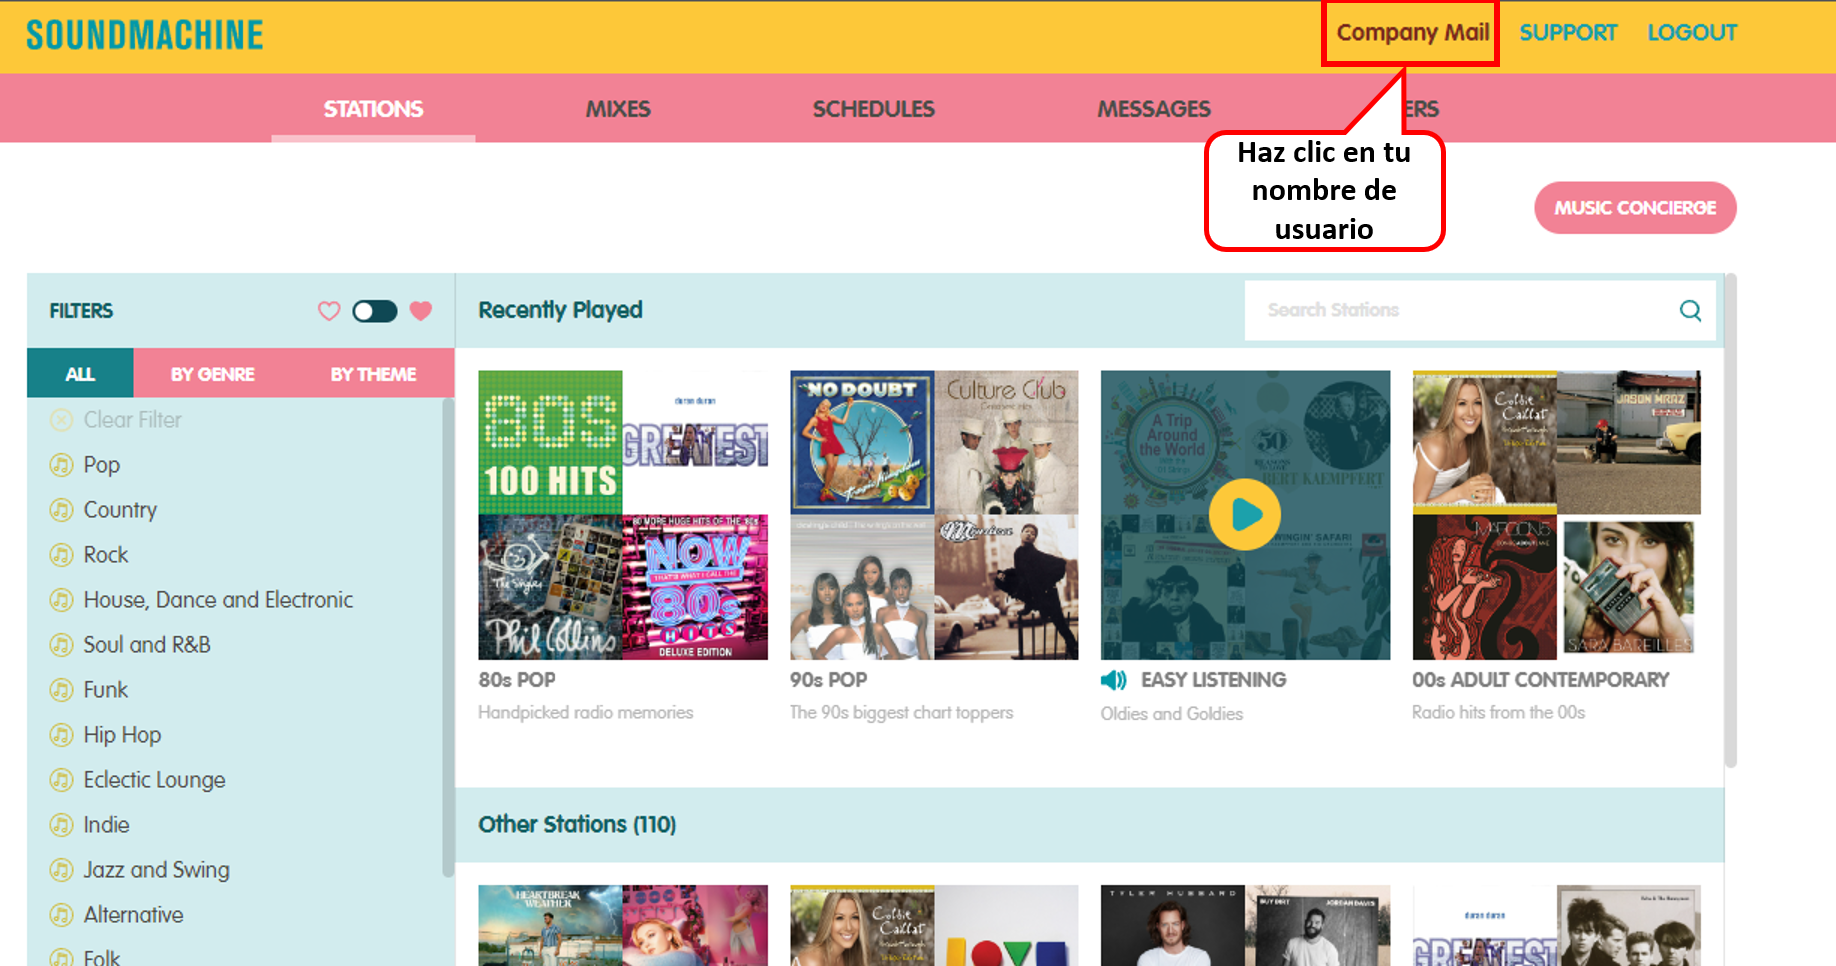Click the music note icon beside Pop
1836x966 pixels.
pos(61,465)
